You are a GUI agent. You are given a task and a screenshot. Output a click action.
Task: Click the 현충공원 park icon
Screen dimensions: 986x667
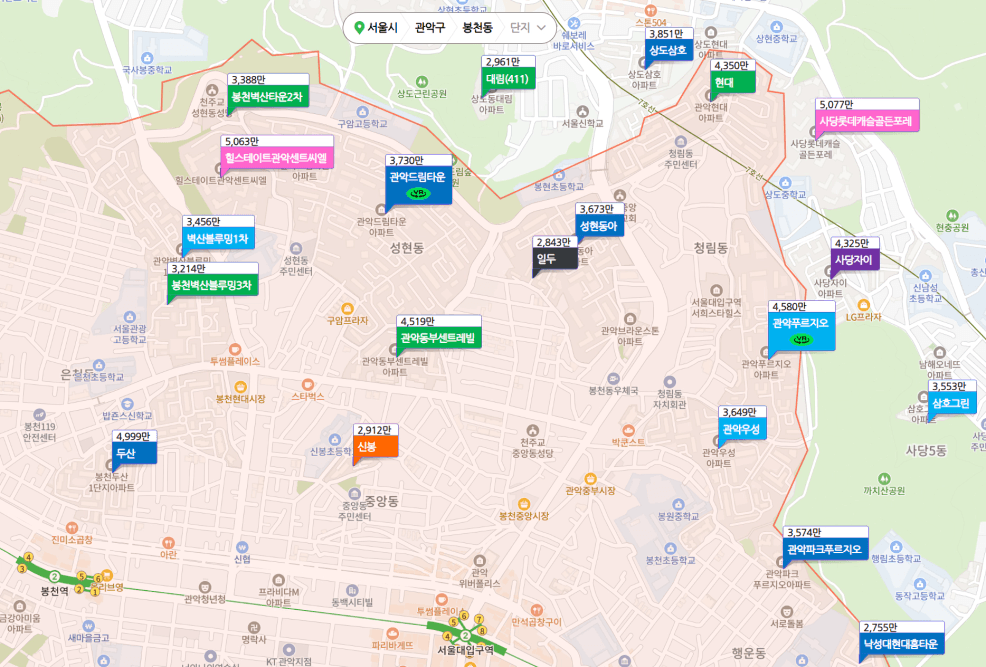click(x=952, y=216)
